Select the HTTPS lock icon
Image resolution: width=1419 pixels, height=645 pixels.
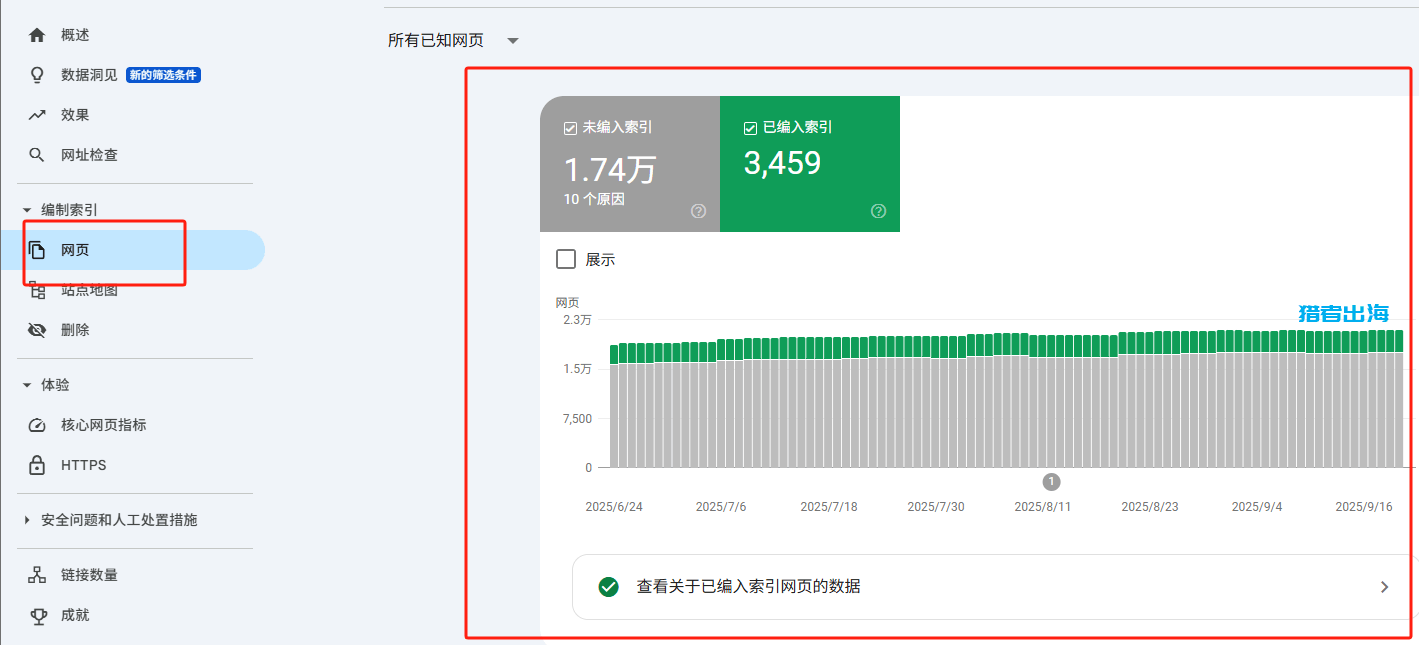(37, 464)
